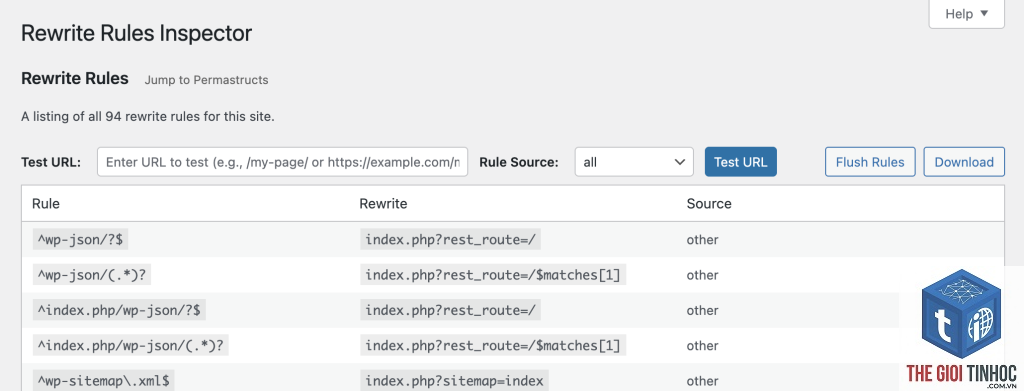Focus the Test URL input field
1024x391 pixels.
pos(283,162)
